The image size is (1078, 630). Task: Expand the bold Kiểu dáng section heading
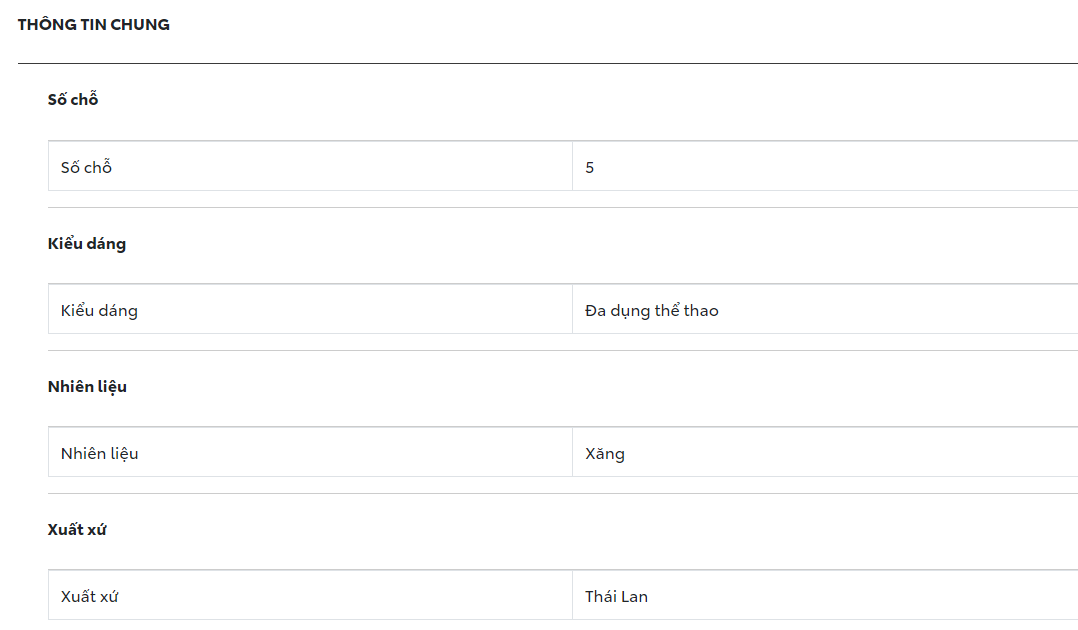click(x=87, y=244)
